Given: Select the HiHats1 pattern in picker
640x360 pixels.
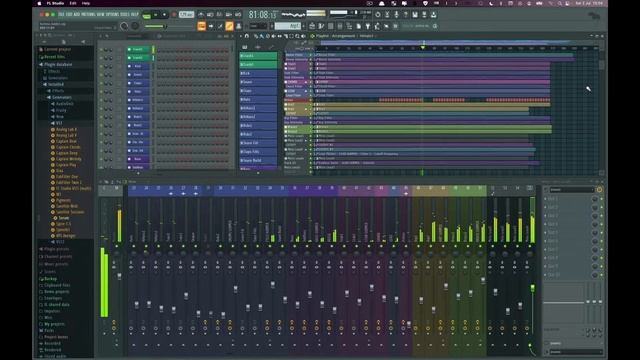Looking at the screenshot, I should tap(258, 108).
